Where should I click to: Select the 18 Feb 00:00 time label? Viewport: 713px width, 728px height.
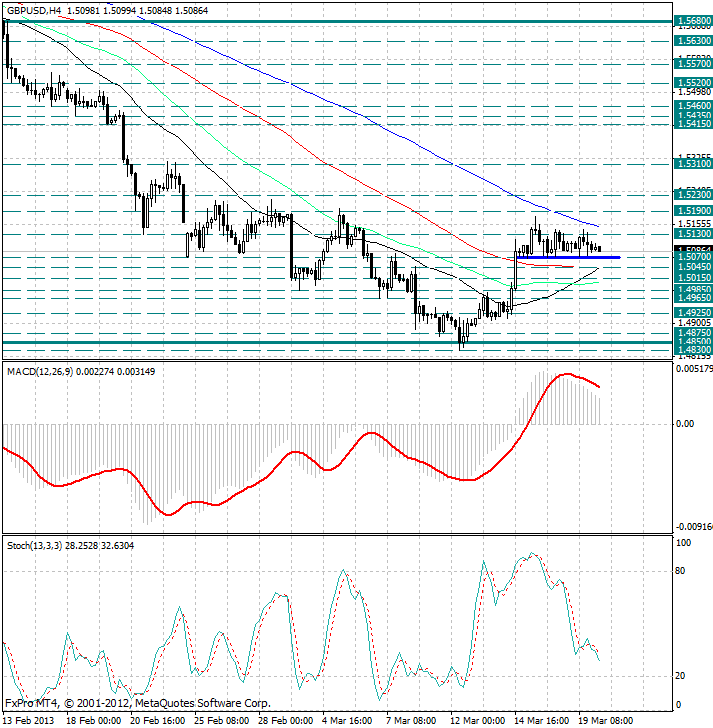[93, 721]
